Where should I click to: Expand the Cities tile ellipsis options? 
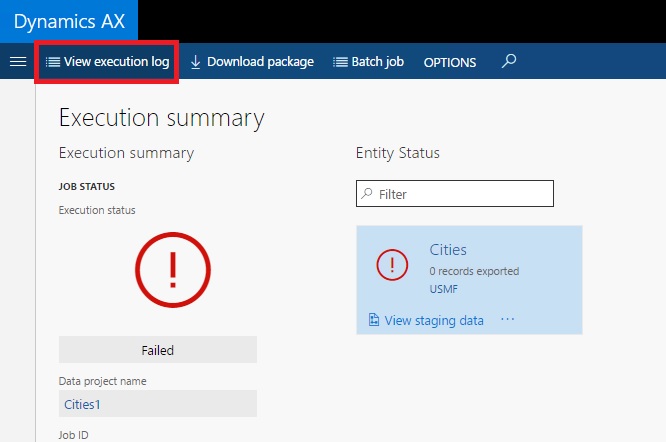tap(507, 320)
